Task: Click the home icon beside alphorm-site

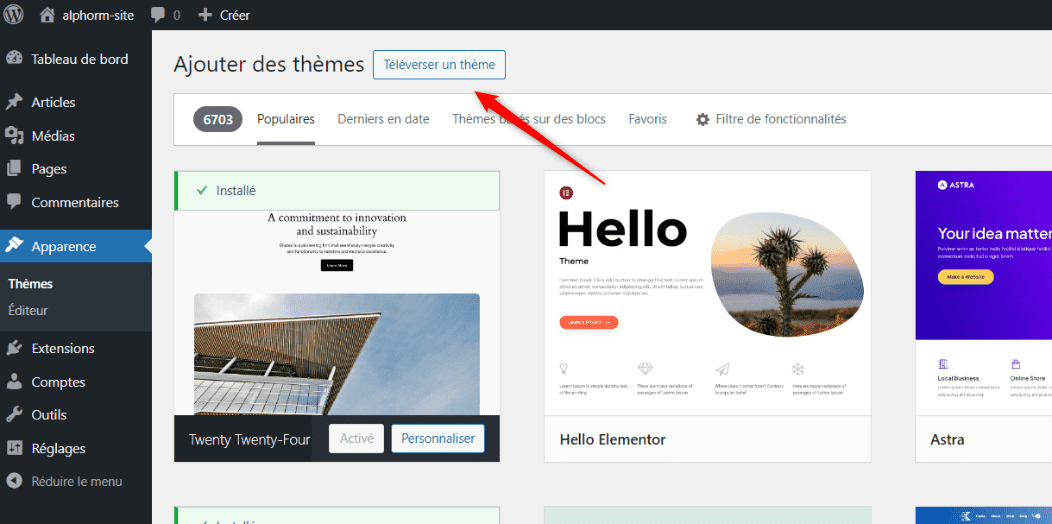Action: (x=47, y=15)
